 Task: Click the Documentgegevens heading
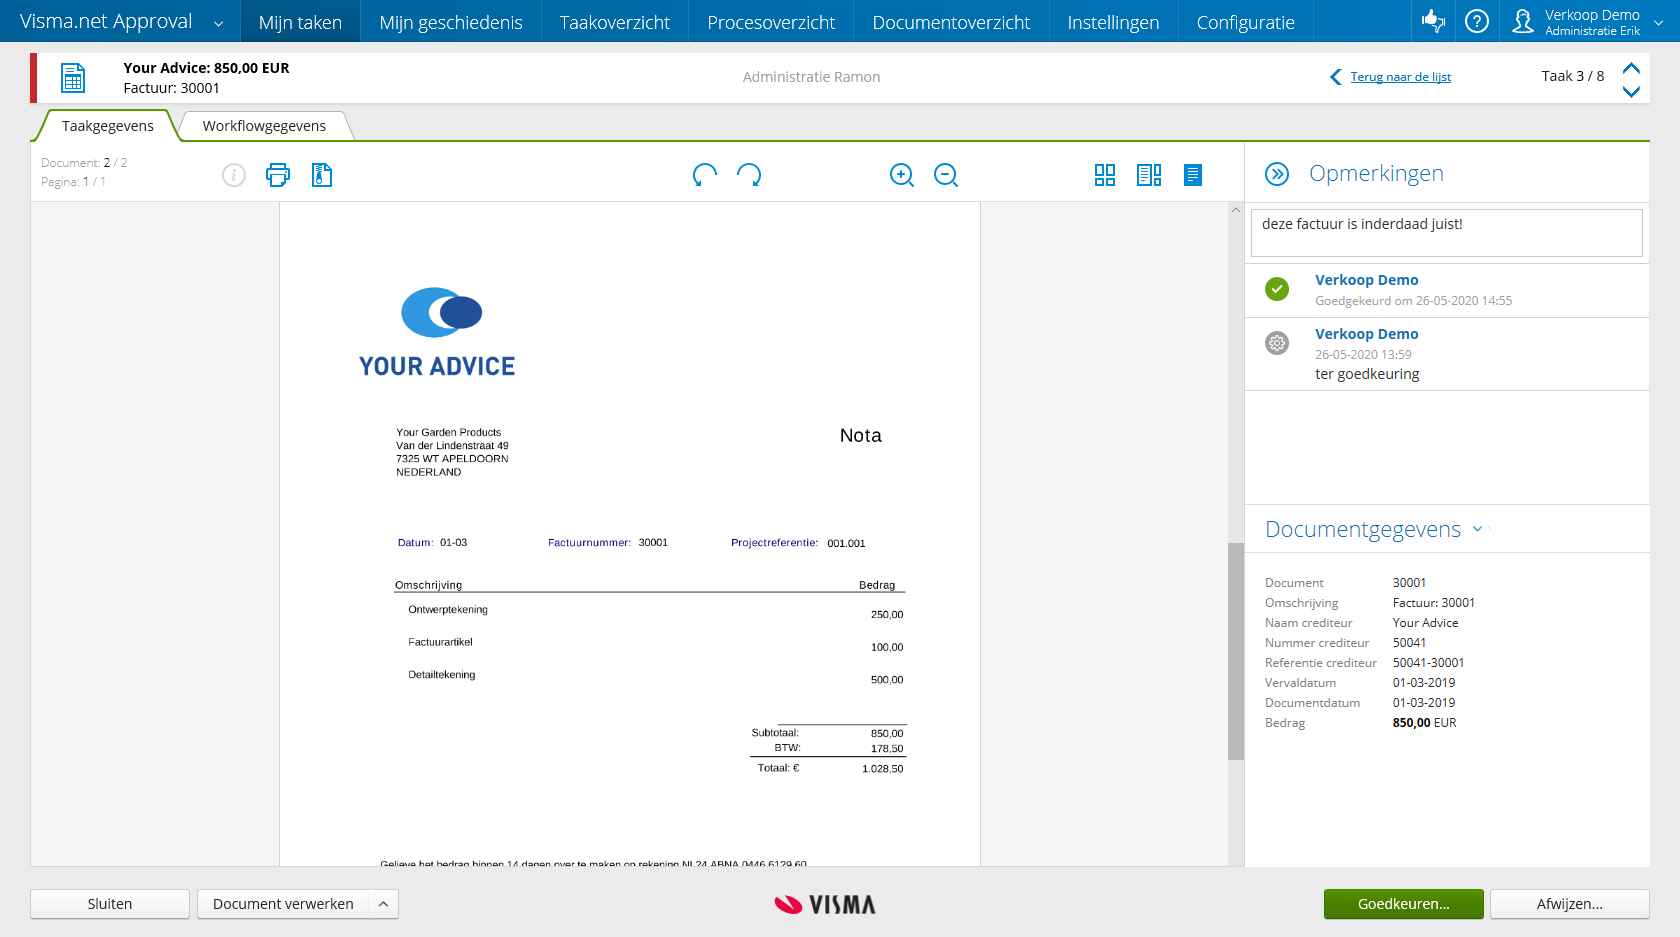click(x=1362, y=529)
